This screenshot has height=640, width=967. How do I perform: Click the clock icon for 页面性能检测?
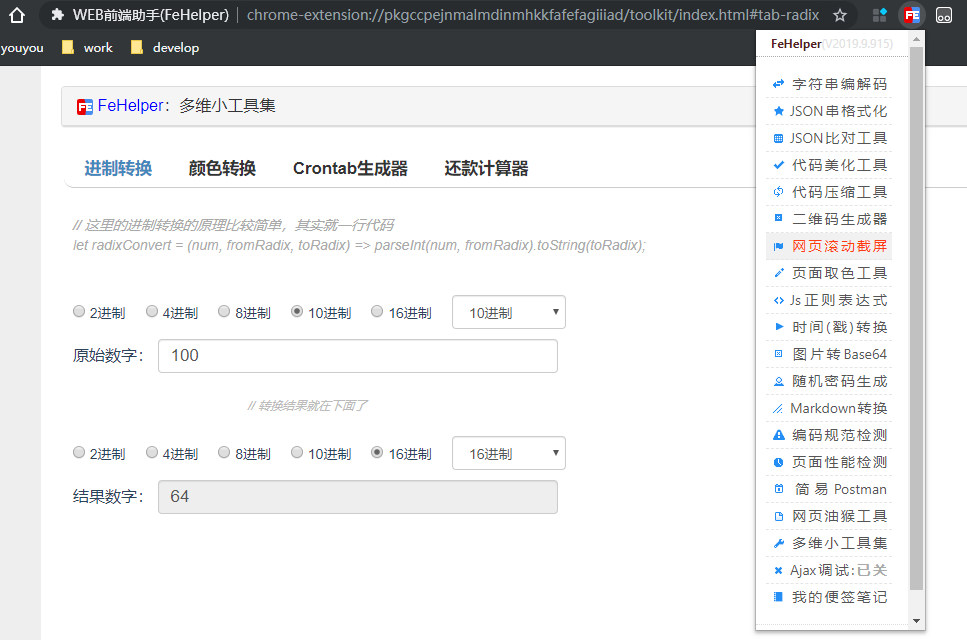click(x=778, y=462)
